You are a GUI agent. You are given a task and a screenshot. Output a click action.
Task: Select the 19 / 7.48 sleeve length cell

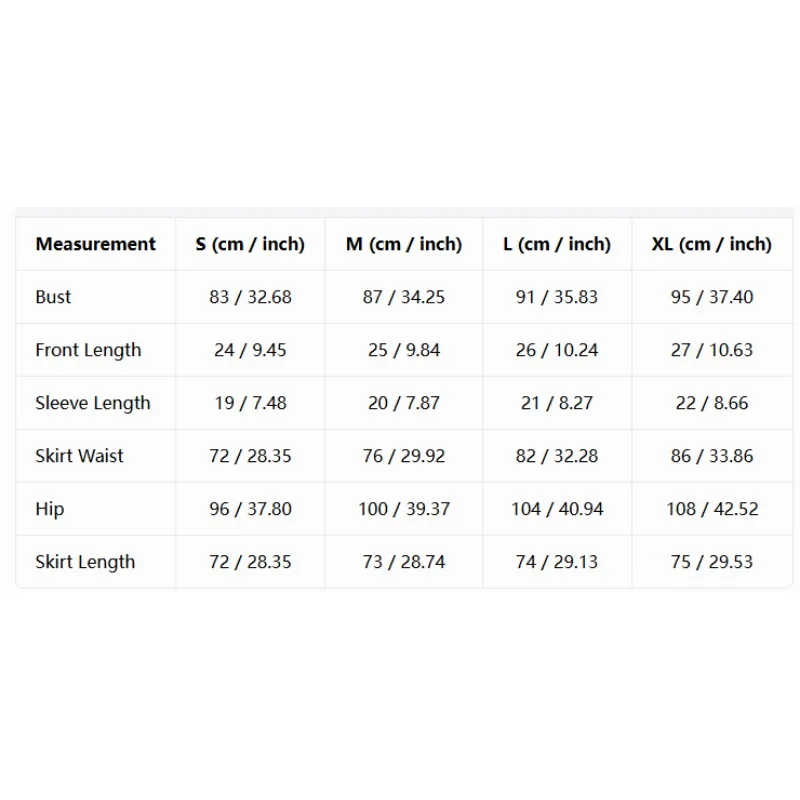pyautogui.click(x=250, y=403)
